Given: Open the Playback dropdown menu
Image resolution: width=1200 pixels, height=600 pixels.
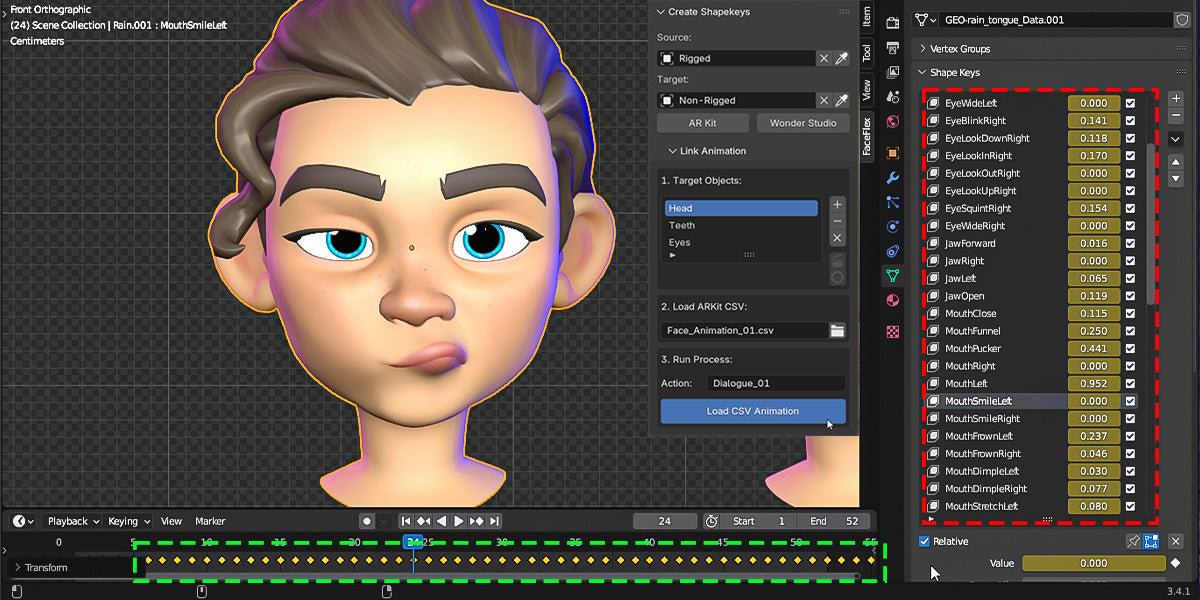Looking at the screenshot, I should point(73,521).
